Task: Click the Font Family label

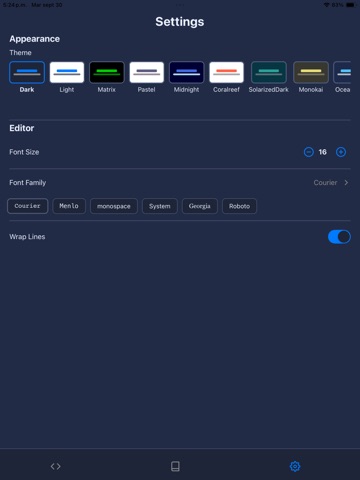Action: [x=28, y=183]
